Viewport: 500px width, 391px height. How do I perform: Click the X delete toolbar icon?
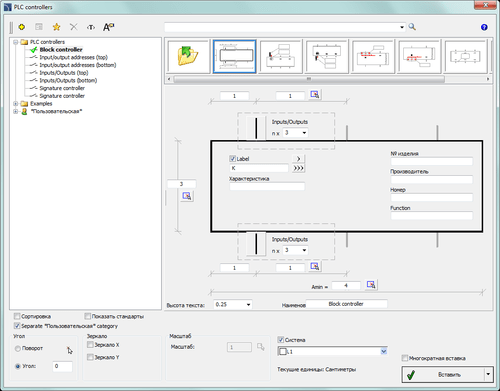point(74,27)
